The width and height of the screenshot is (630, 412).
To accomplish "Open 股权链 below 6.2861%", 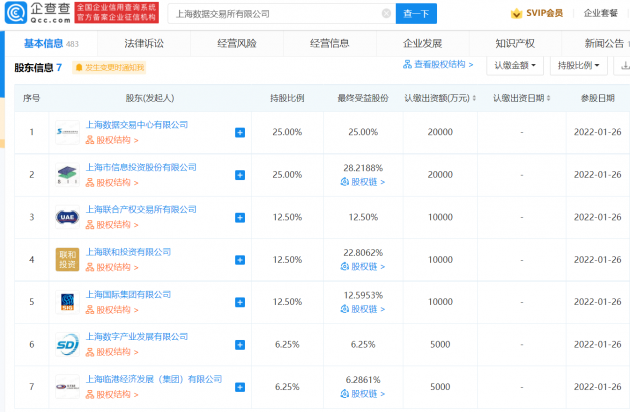I will tap(363, 394).
